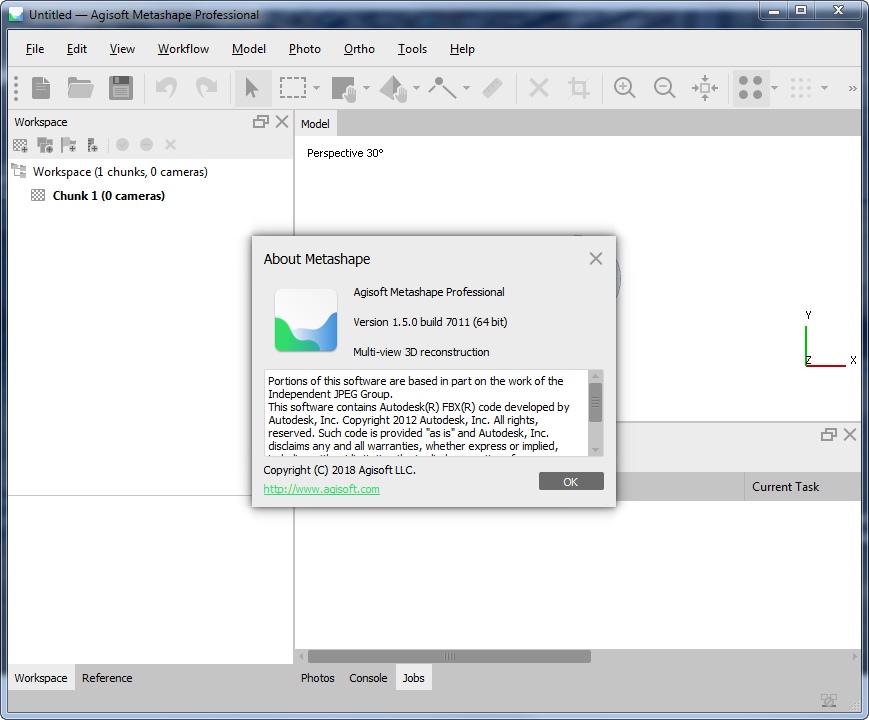Click the Remove Items x icon in Workspace
This screenshot has width=869, height=720.
(x=170, y=145)
